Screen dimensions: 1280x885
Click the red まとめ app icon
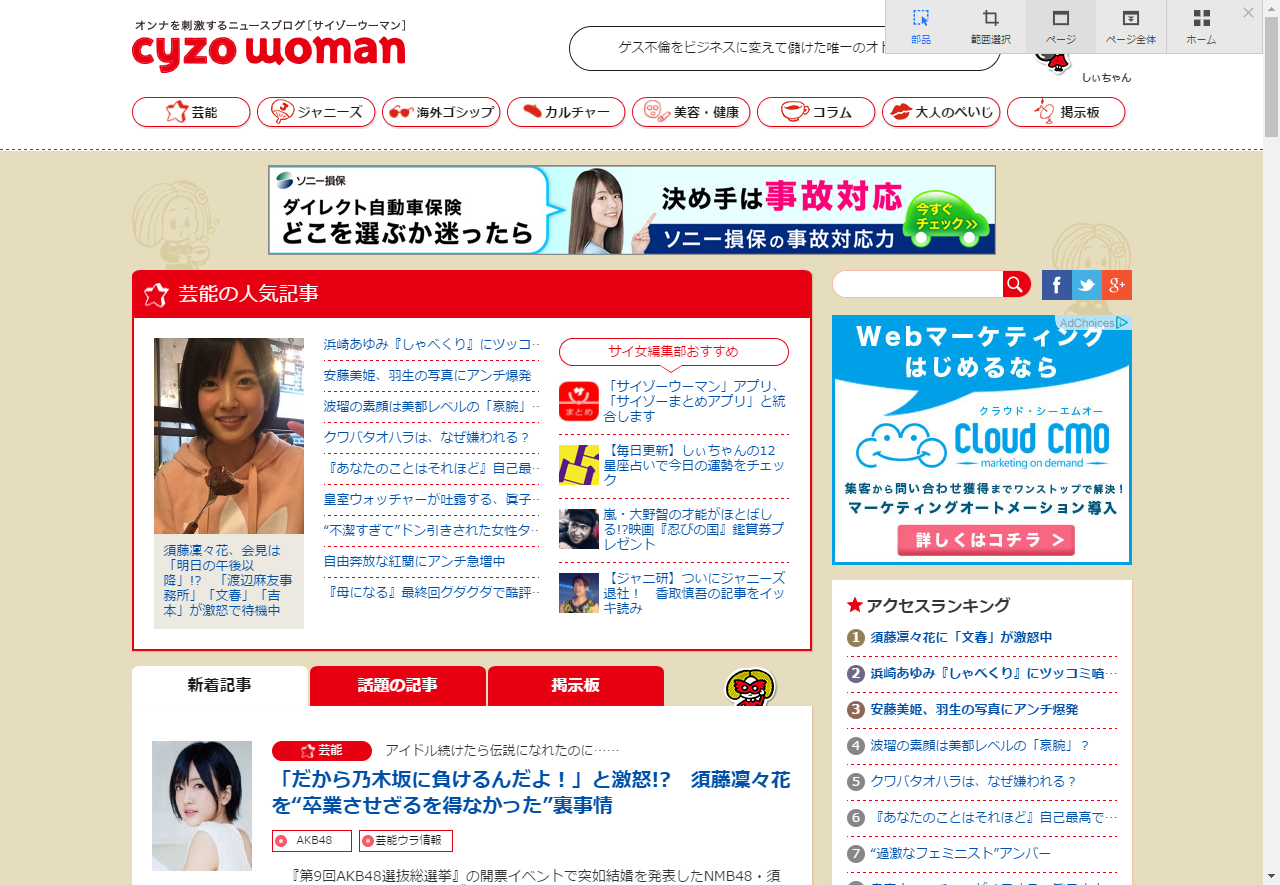pos(579,401)
